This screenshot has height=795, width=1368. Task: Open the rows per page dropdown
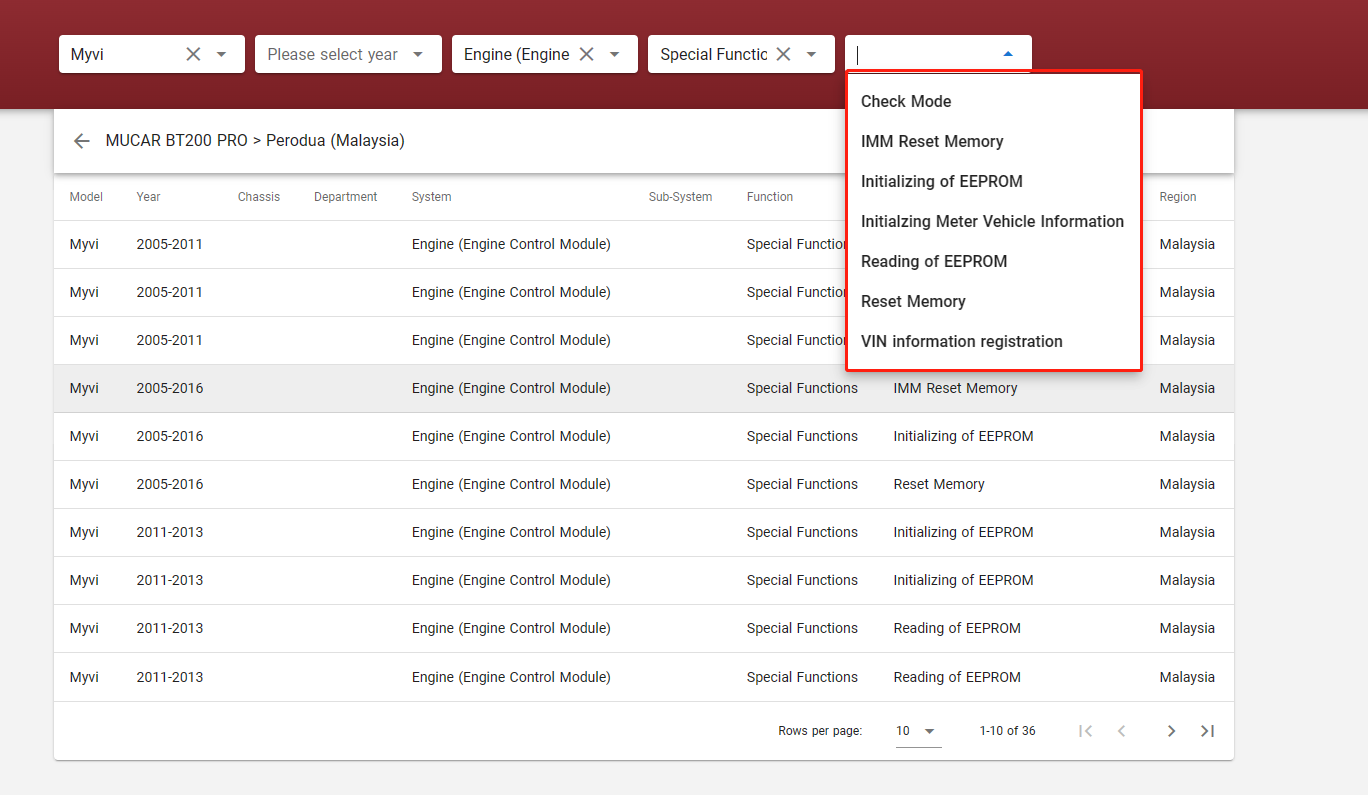pos(918,731)
